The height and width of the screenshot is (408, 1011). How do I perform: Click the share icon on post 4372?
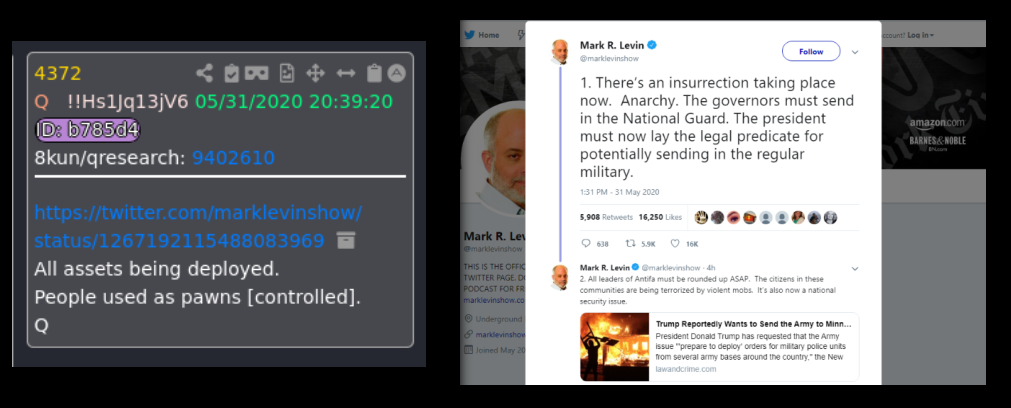(x=204, y=73)
